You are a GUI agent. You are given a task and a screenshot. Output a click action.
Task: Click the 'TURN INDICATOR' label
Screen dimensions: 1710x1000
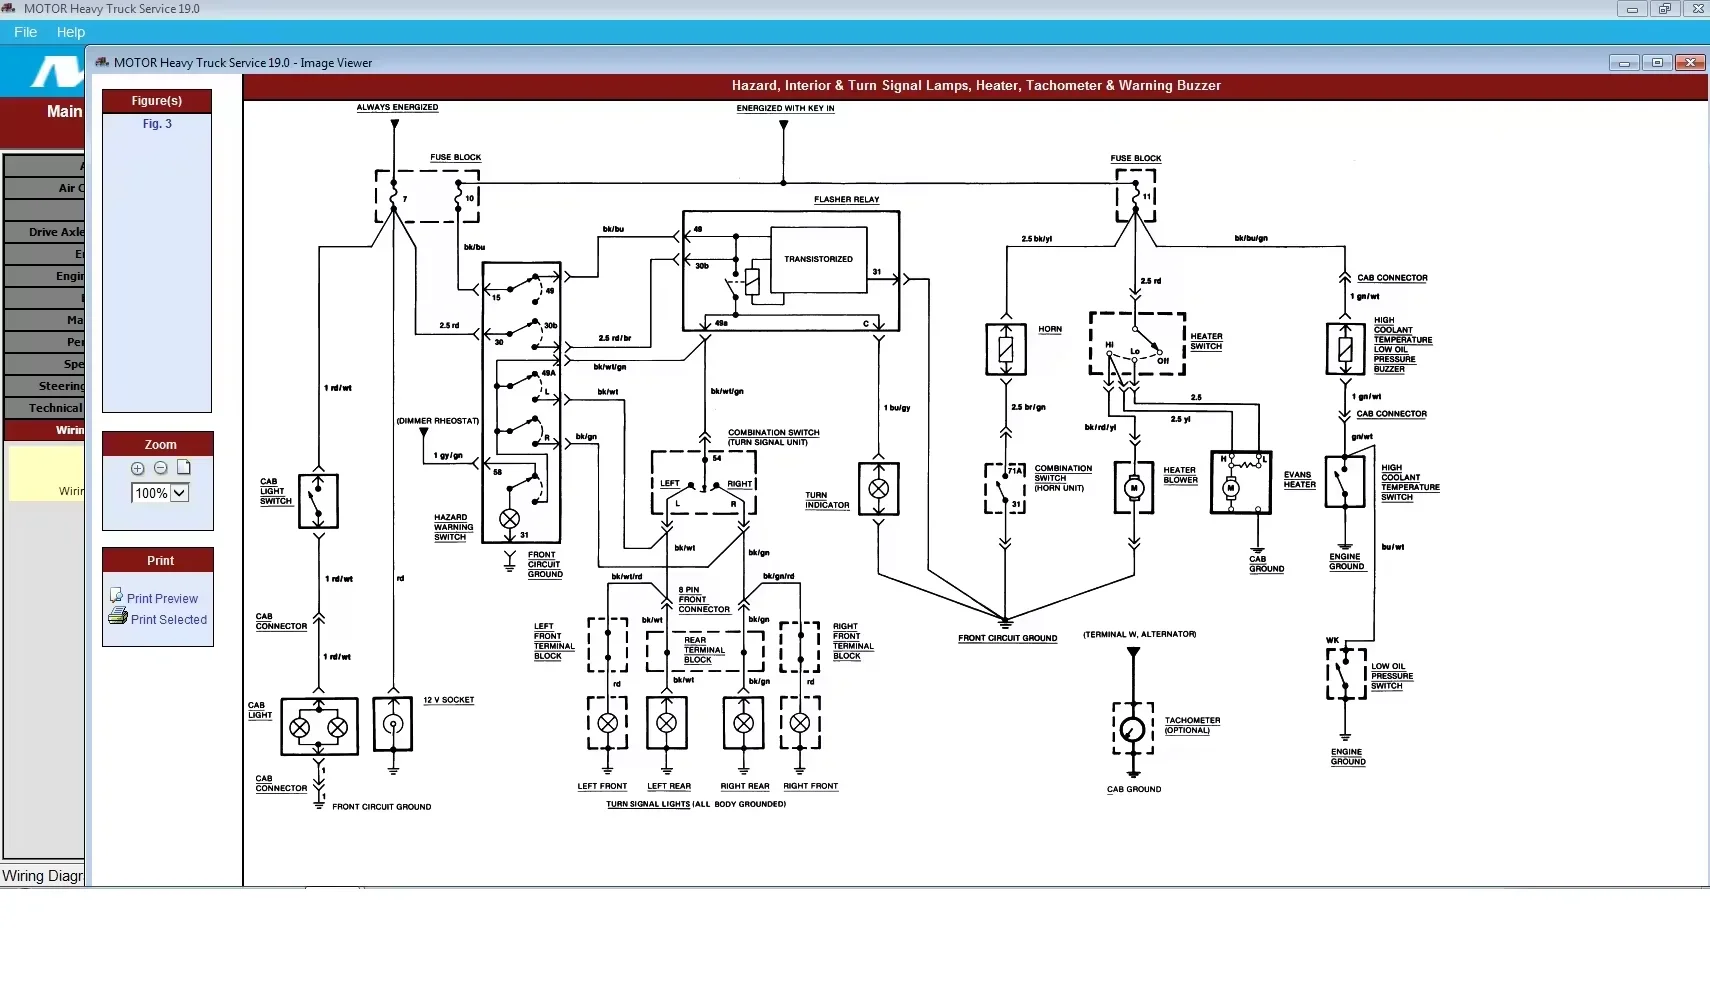click(827, 500)
